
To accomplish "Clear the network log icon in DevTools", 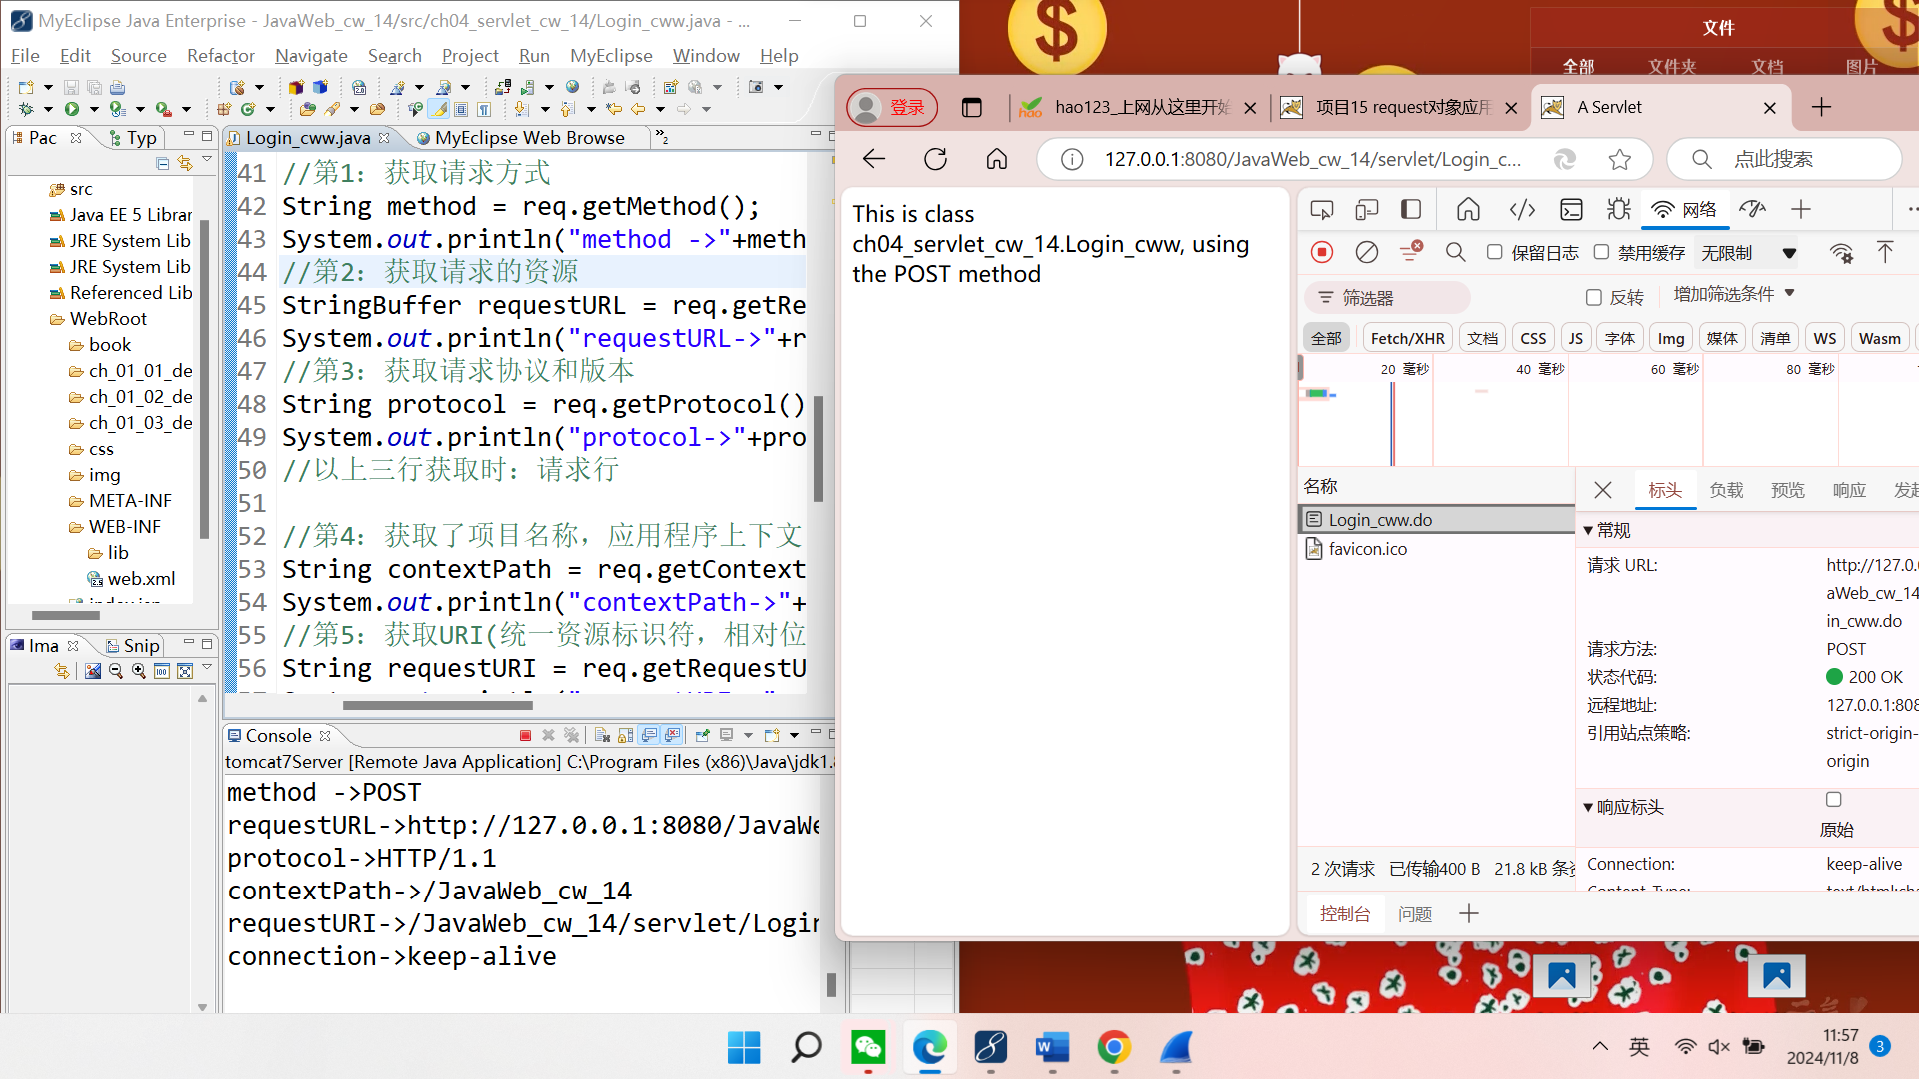I will coord(1366,253).
